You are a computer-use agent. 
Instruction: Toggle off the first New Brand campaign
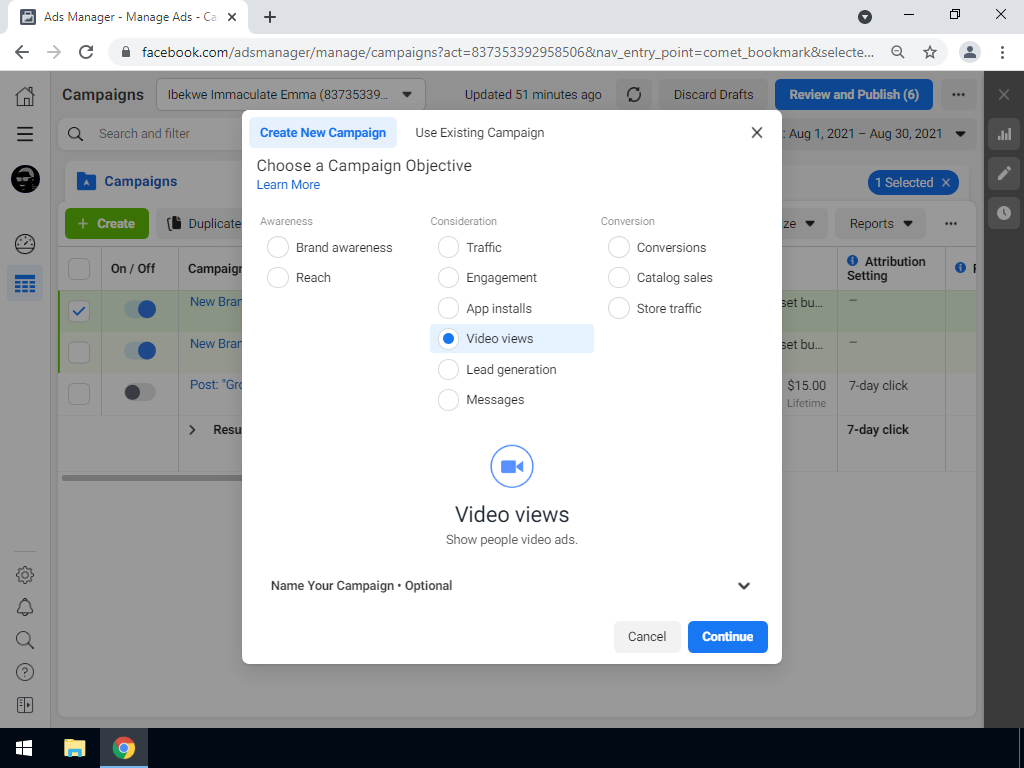pyautogui.click(x=140, y=310)
